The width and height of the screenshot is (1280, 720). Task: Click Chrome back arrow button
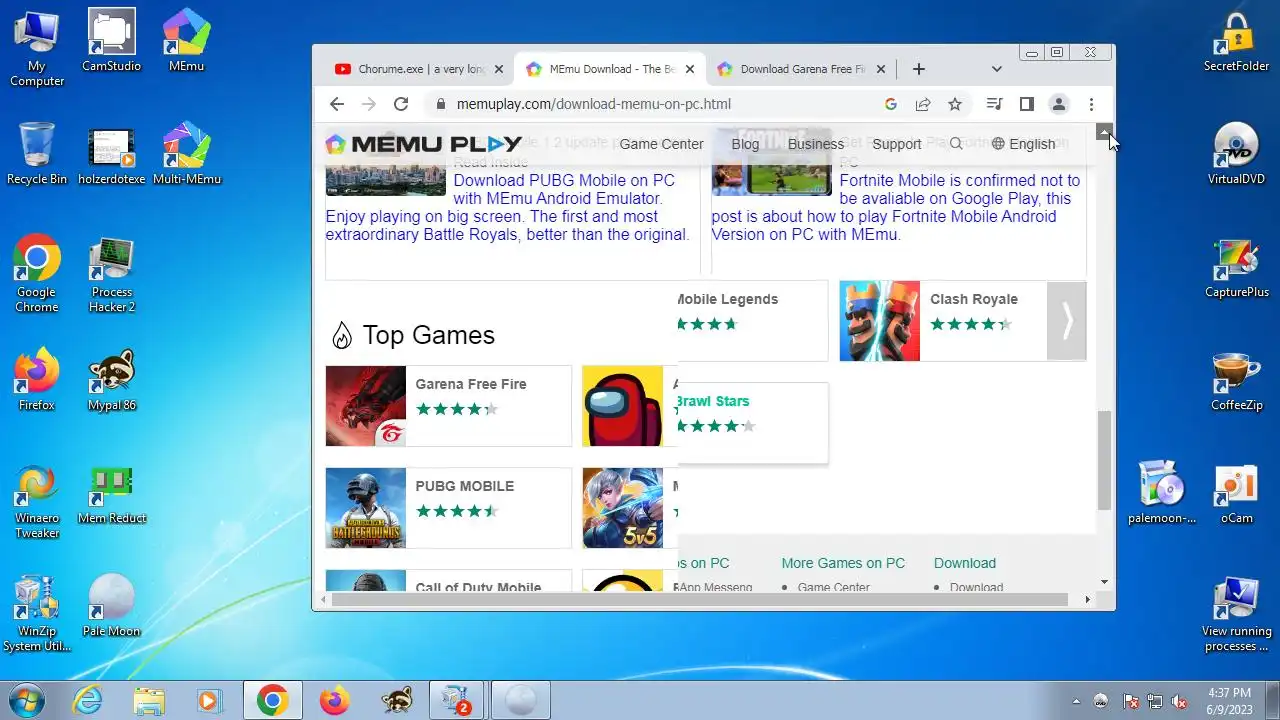(x=337, y=104)
